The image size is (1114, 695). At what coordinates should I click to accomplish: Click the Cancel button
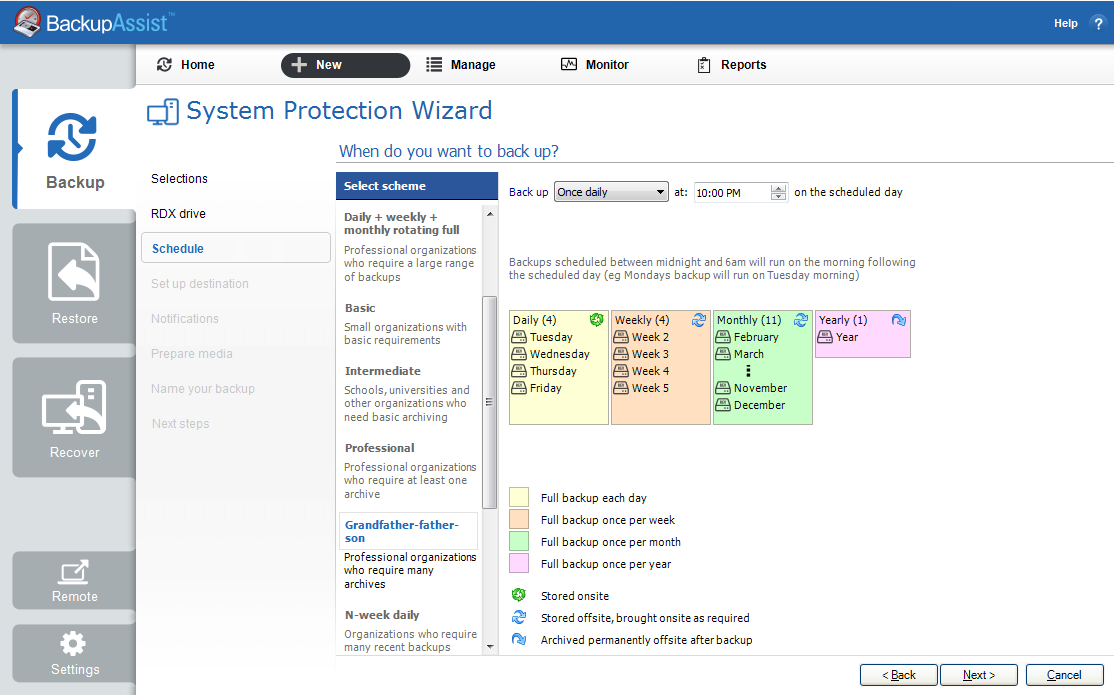click(1064, 675)
